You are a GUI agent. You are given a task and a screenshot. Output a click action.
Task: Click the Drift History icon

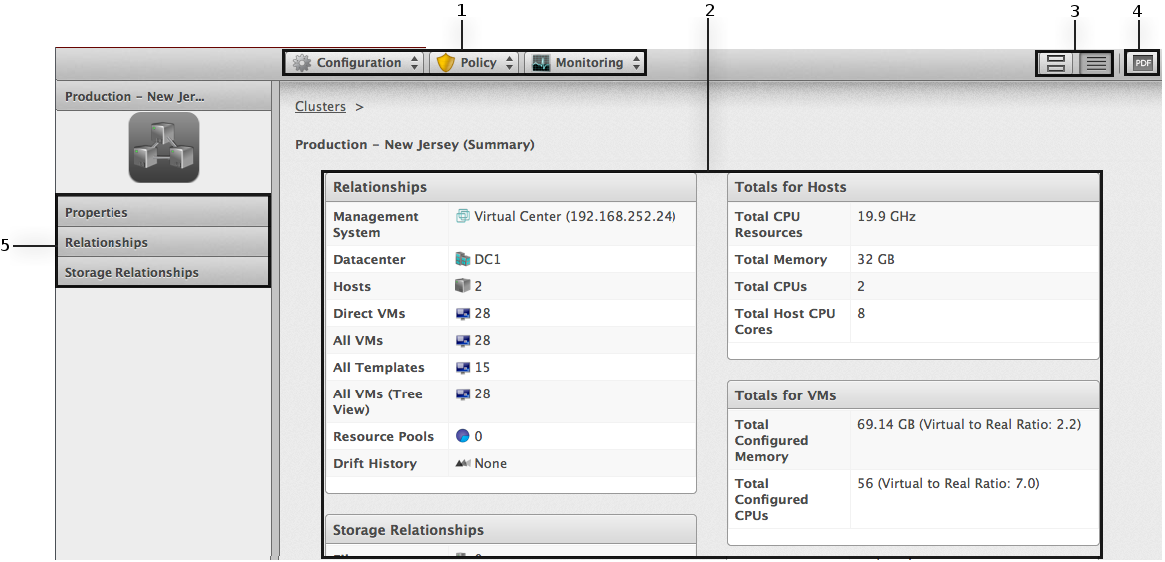pos(462,464)
